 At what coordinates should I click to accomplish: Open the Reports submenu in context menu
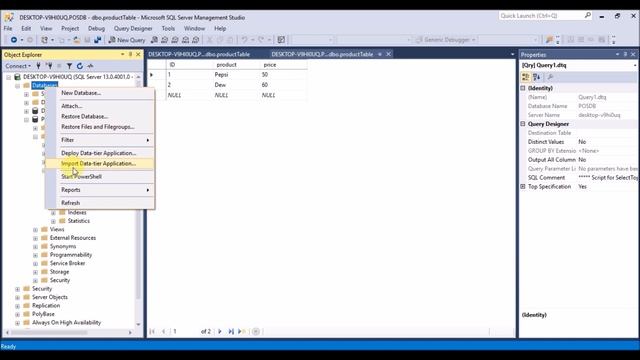point(100,190)
